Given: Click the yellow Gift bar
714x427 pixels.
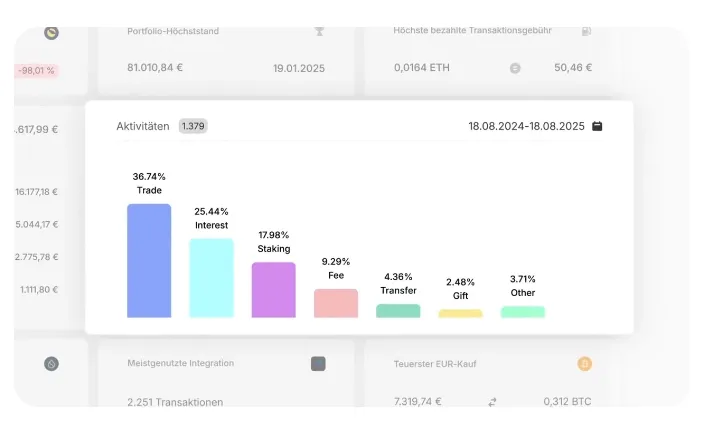Looking at the screenshot, I should 460,313.
